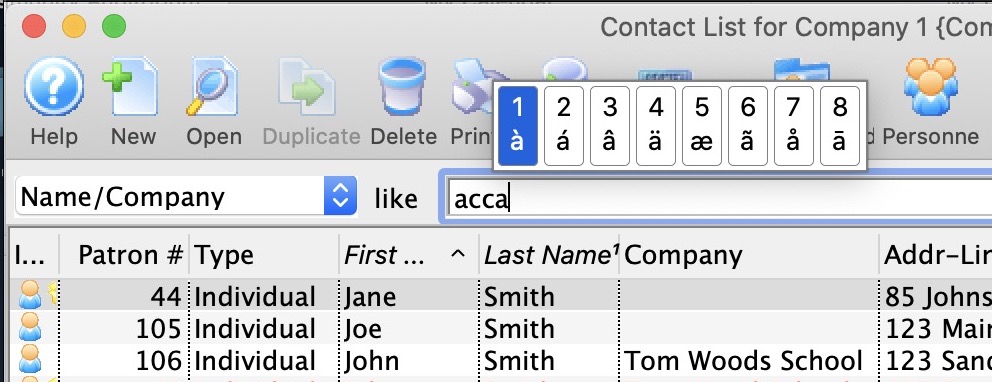Image resolution: width=992 pixels, height=382 pixels.
Task: Delete contact using trash bin icon
Action: [x=402, y=87]
